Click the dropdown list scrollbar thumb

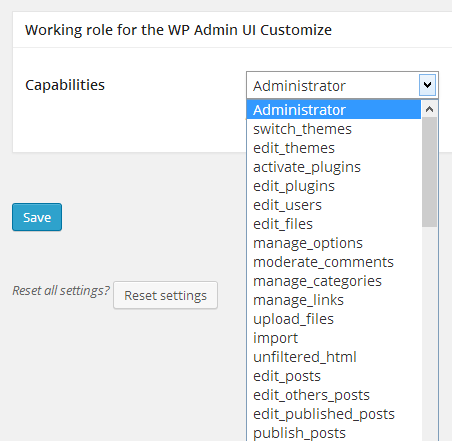coord(429,172)
